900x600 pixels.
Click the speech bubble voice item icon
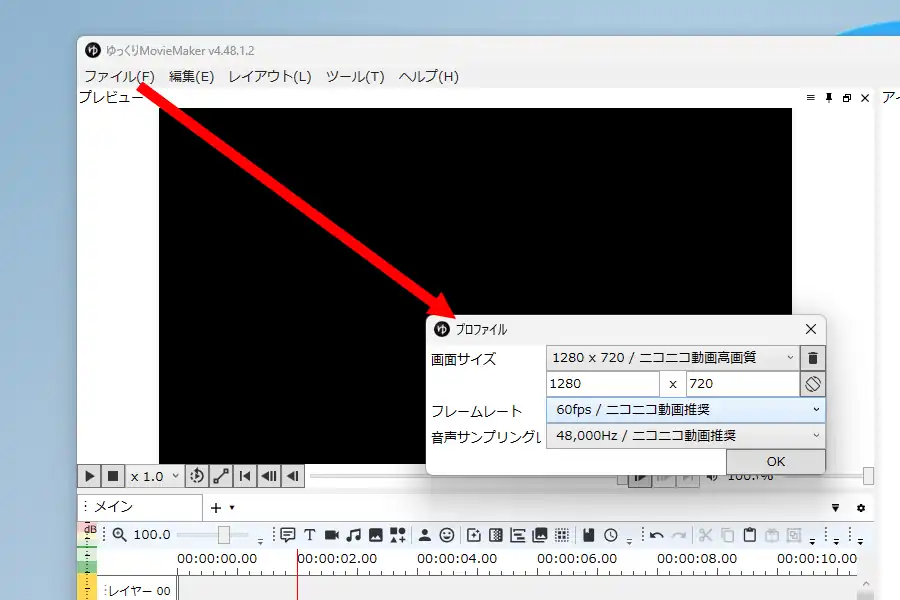[288, 535]
